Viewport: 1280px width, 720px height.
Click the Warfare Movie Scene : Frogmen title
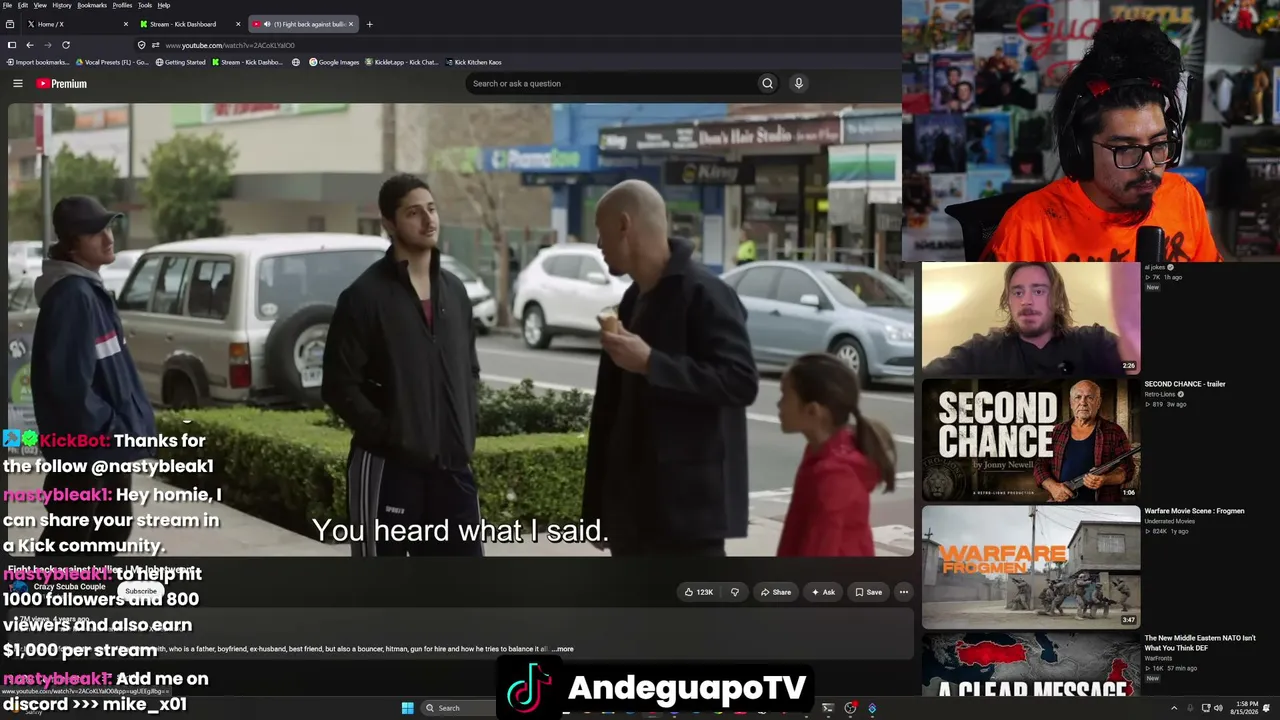coord(1194,511)
